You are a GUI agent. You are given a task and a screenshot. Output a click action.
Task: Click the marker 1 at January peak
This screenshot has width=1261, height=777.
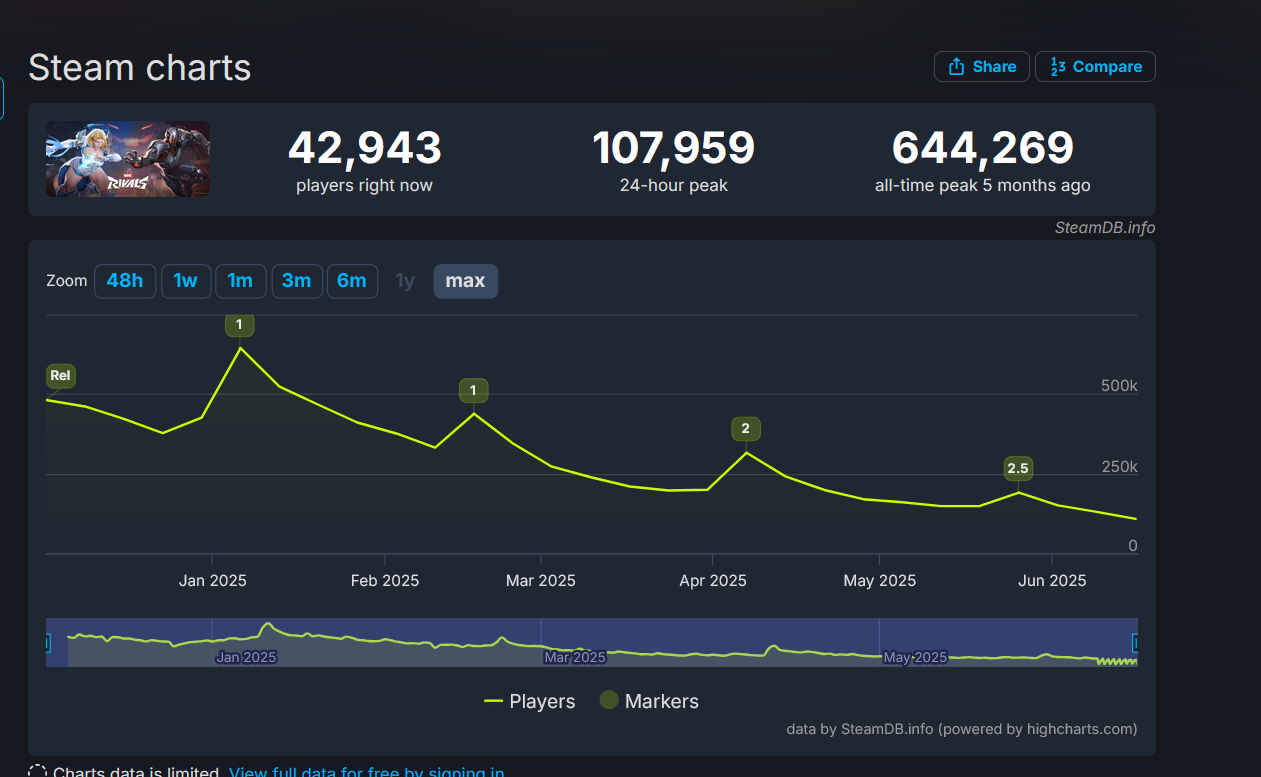coord(239,324)
